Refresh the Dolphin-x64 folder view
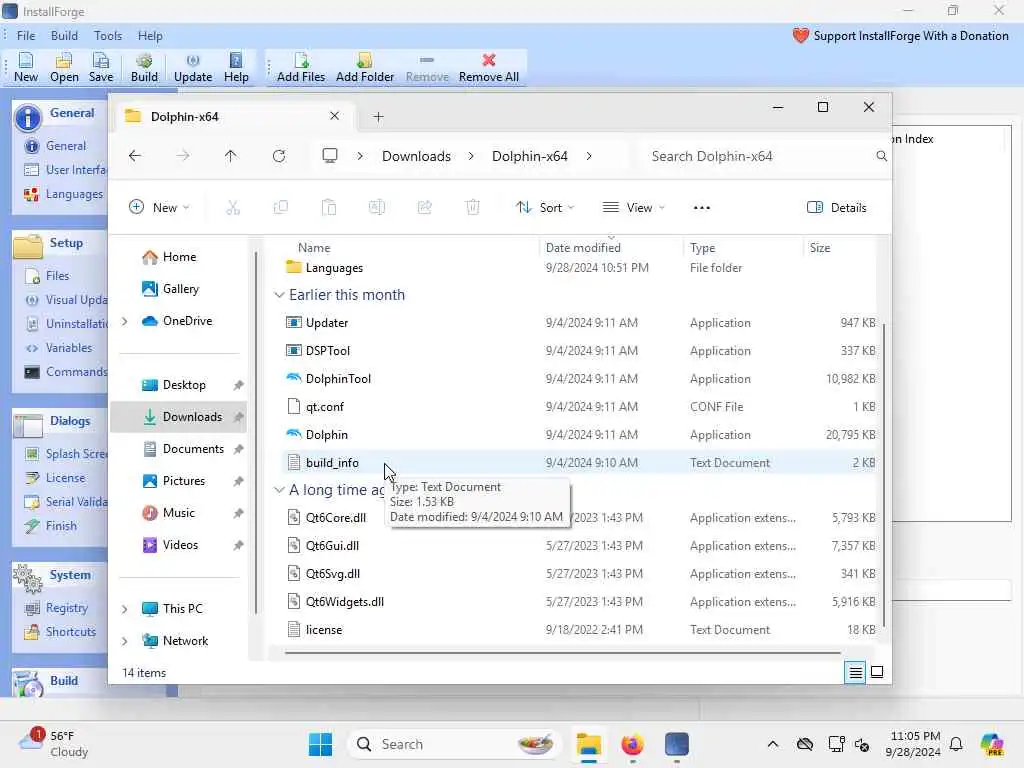This screenshot has width=1024, height=768. pos(279,156)
